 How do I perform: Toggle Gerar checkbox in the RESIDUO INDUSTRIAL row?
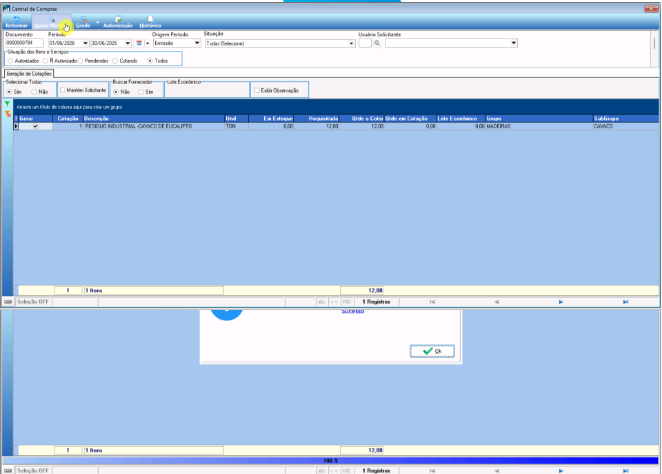coord(35,126)
